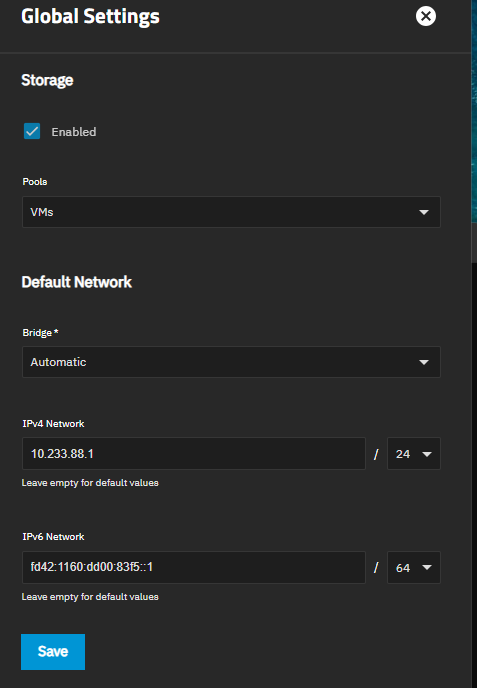Image resolution: width=477 pixels, height=688 pixels.
Task: Click the arrow icon beside the 64 prefix
Action: tap(427, 568)
